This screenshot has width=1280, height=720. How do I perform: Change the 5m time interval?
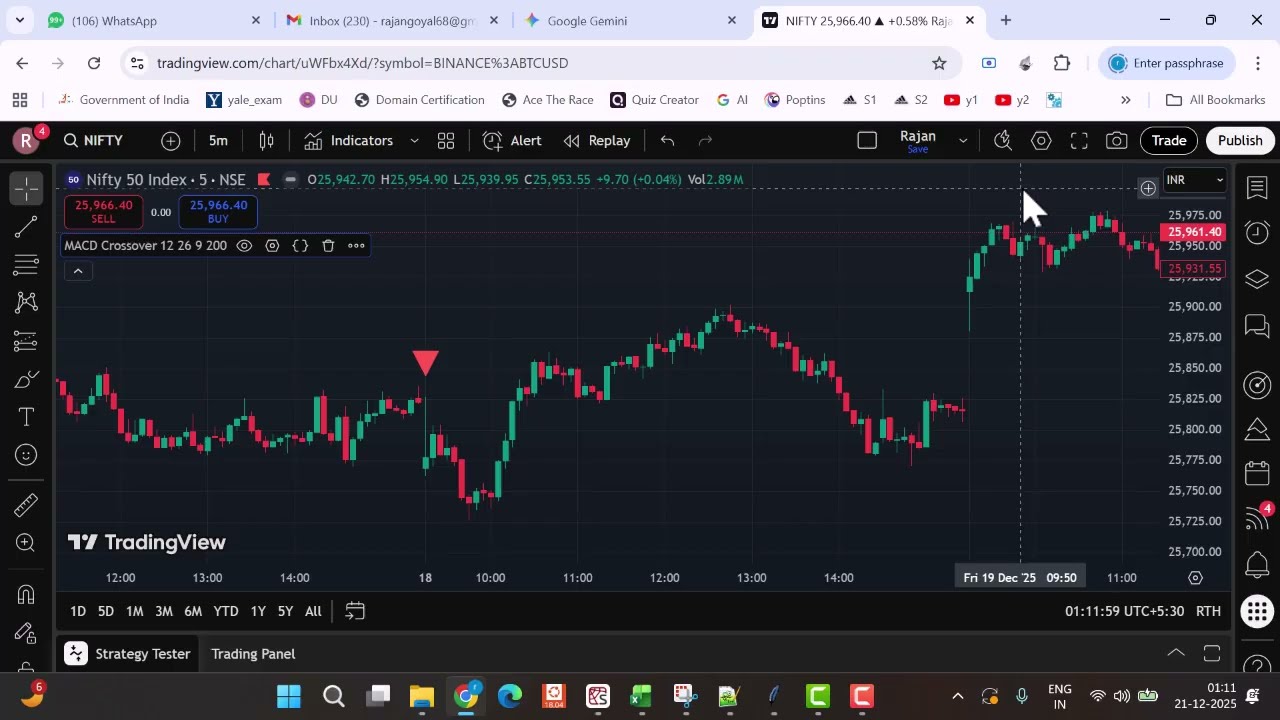[218, 141]
